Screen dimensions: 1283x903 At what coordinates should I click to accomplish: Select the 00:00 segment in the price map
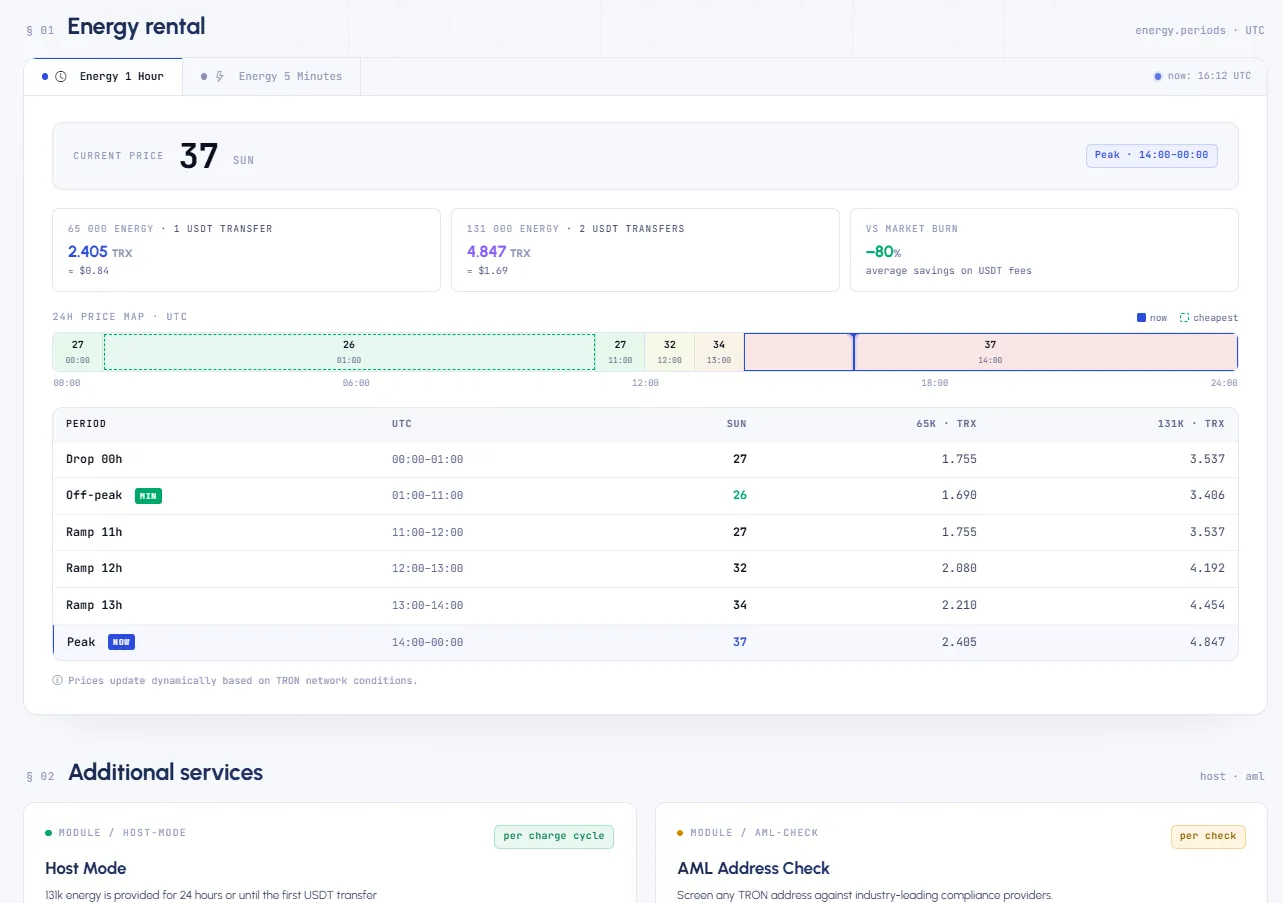pyautogui.click(x=78, y=352)
